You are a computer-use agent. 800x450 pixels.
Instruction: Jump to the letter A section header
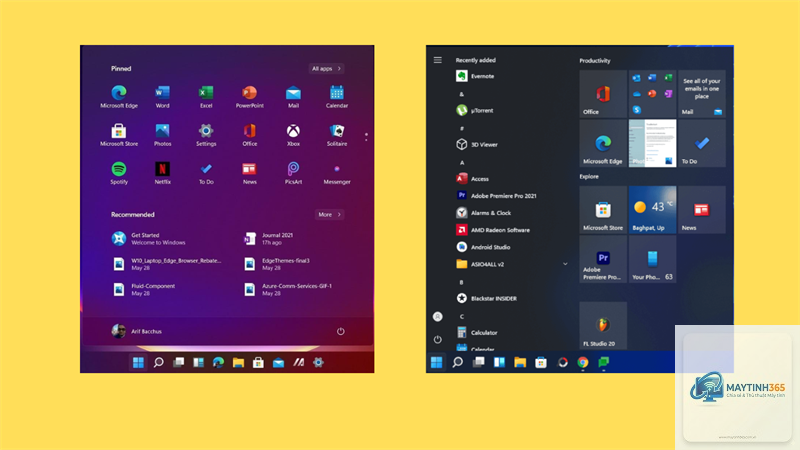462,162
